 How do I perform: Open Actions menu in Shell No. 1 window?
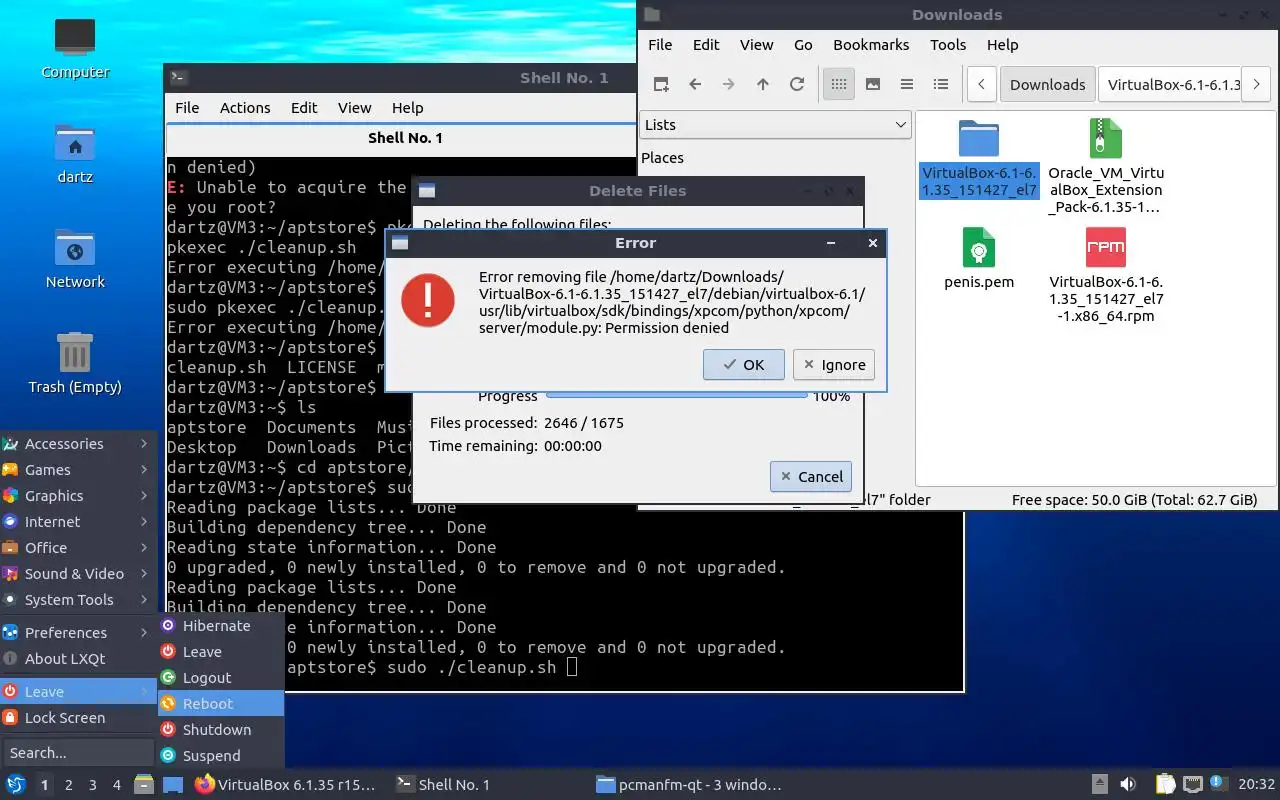point(245,108)
